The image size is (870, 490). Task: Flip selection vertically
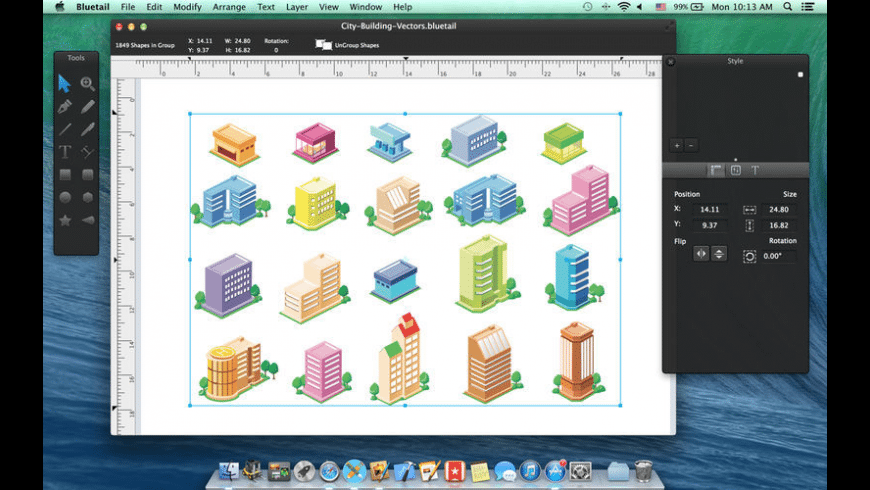tap(719, 254)
